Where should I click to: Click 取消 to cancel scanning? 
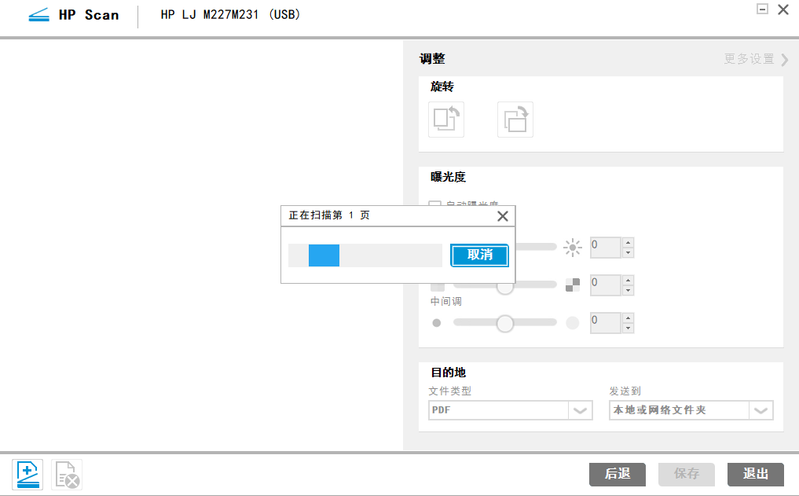click(479, 255)
